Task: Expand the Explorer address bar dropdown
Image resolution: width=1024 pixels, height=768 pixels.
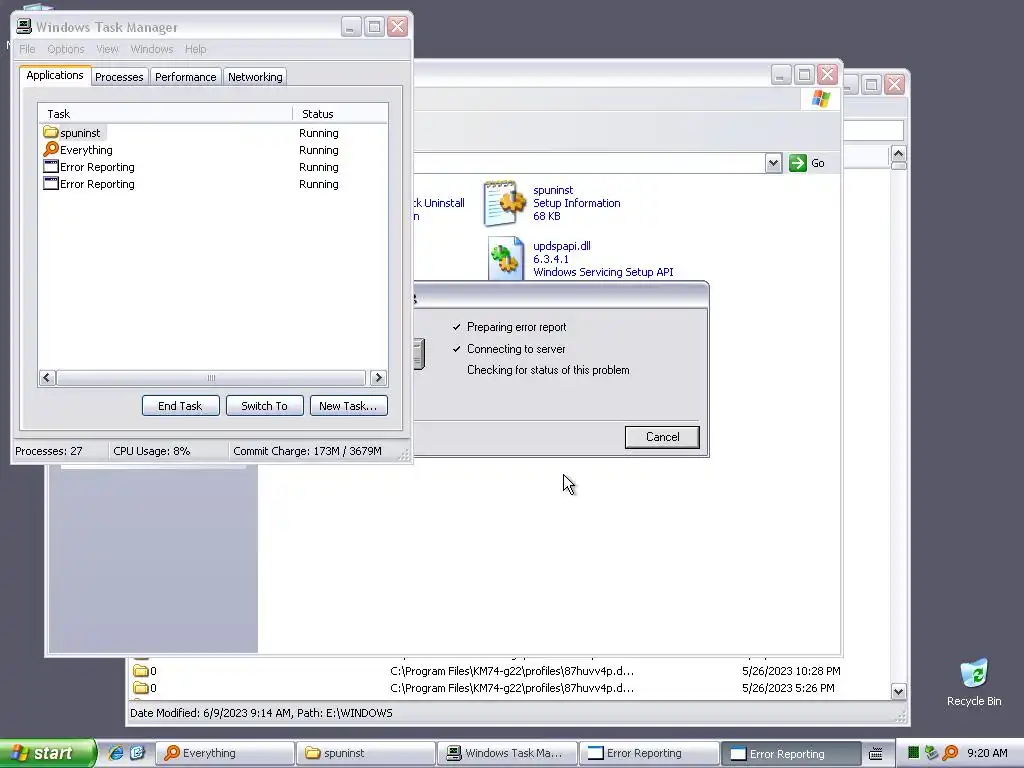Action: pos(773,163)
